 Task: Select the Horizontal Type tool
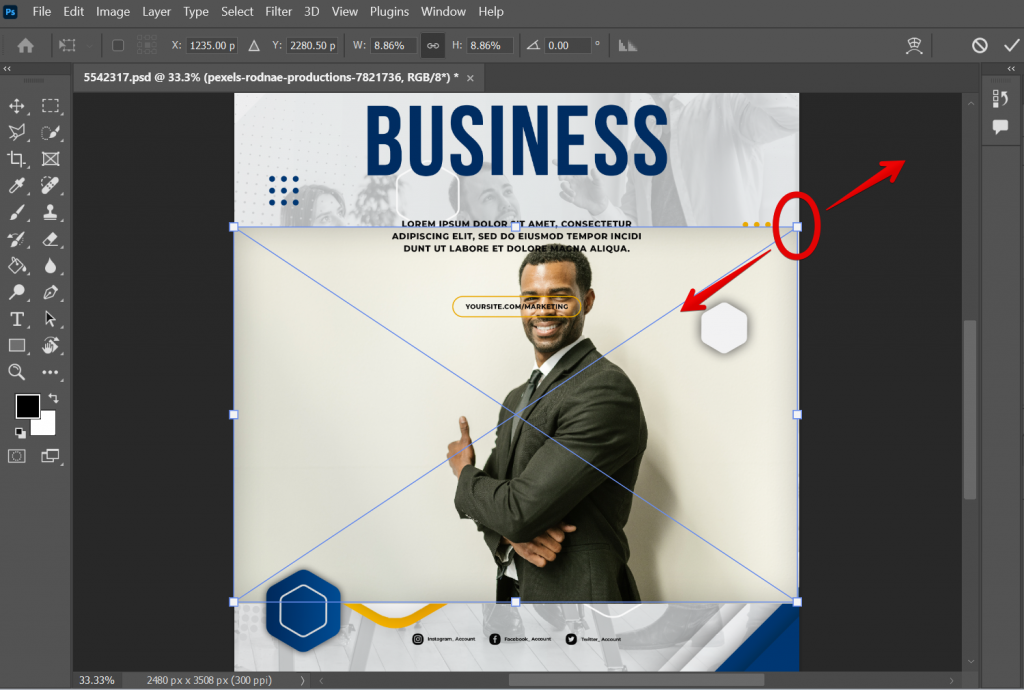(x=18, y=320)
